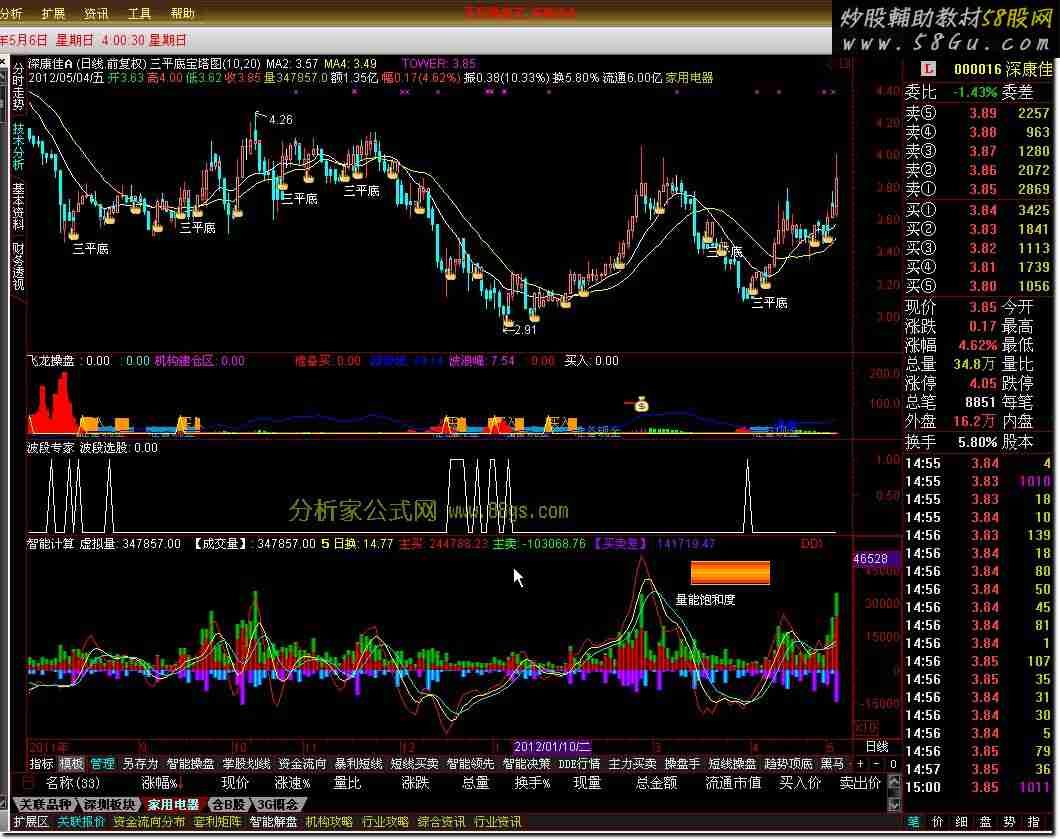Open the 含B股 sector tab

229,804
